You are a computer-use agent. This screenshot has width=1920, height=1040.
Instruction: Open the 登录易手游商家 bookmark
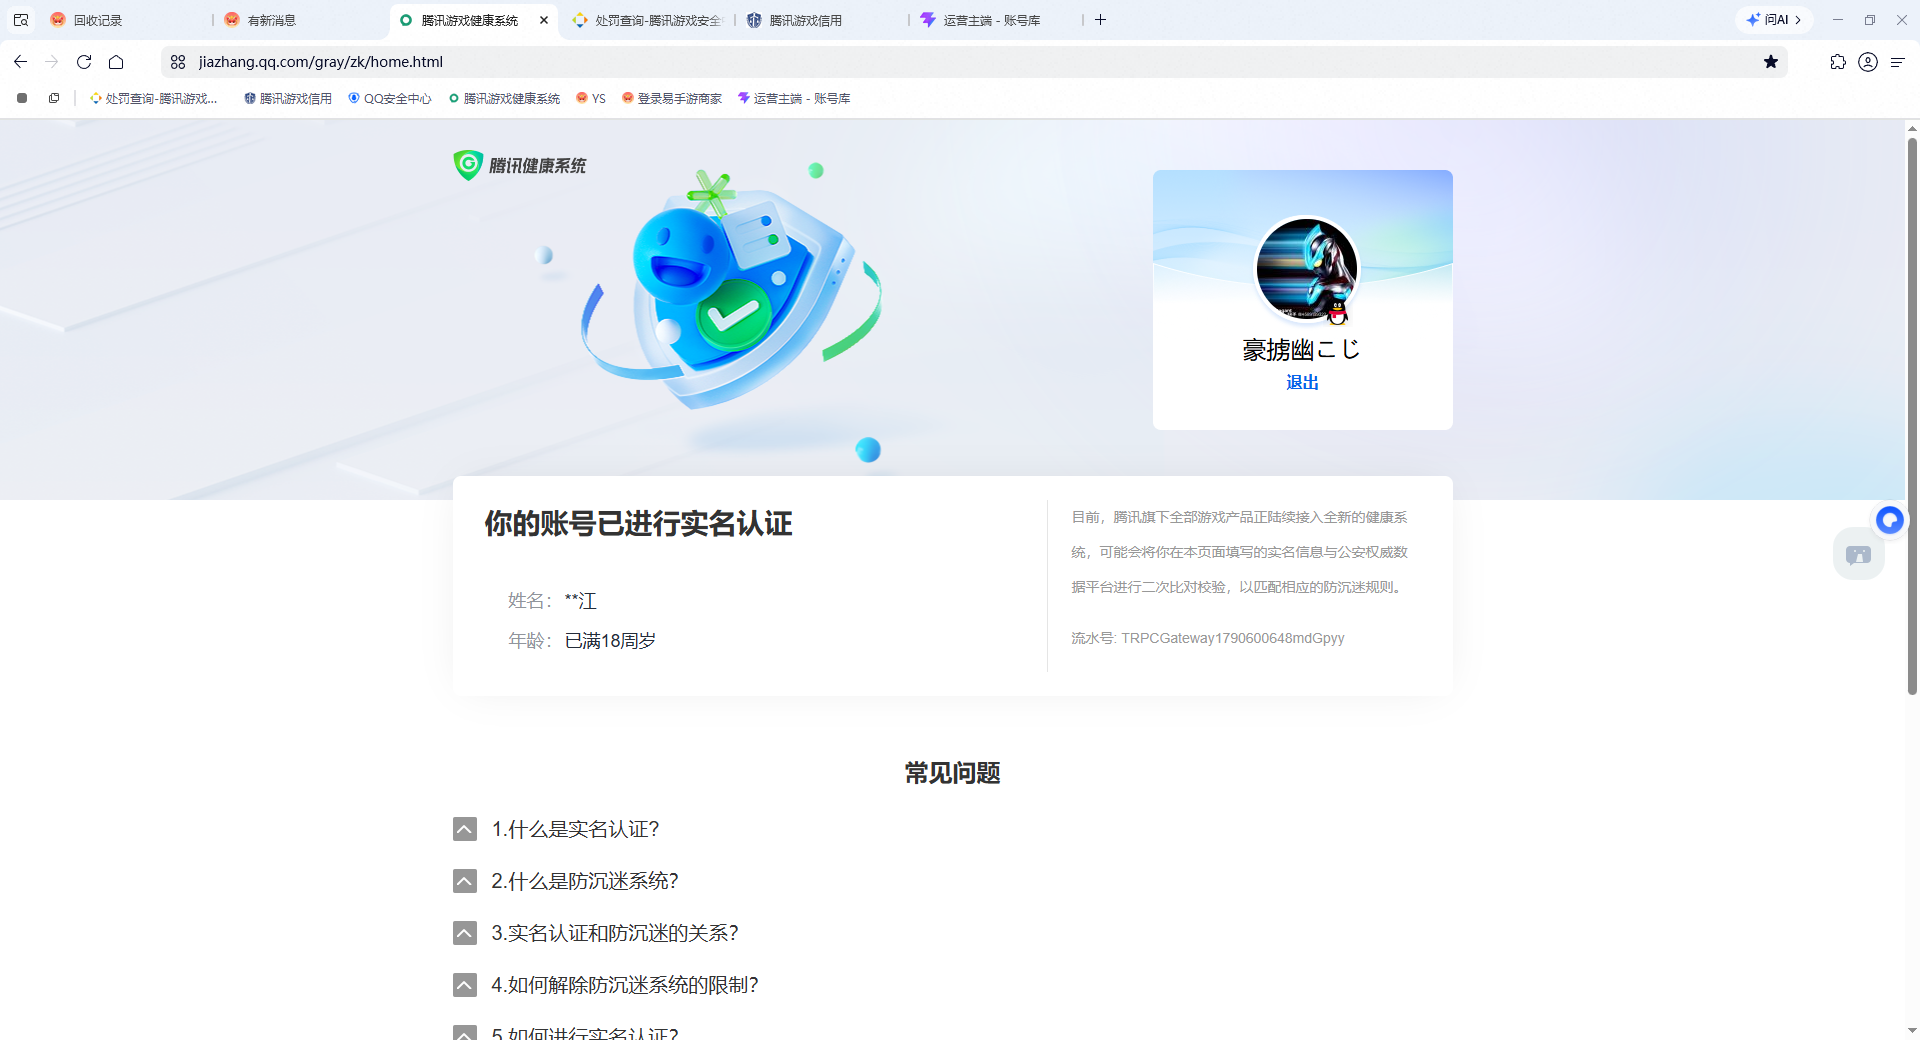(671, 98)
